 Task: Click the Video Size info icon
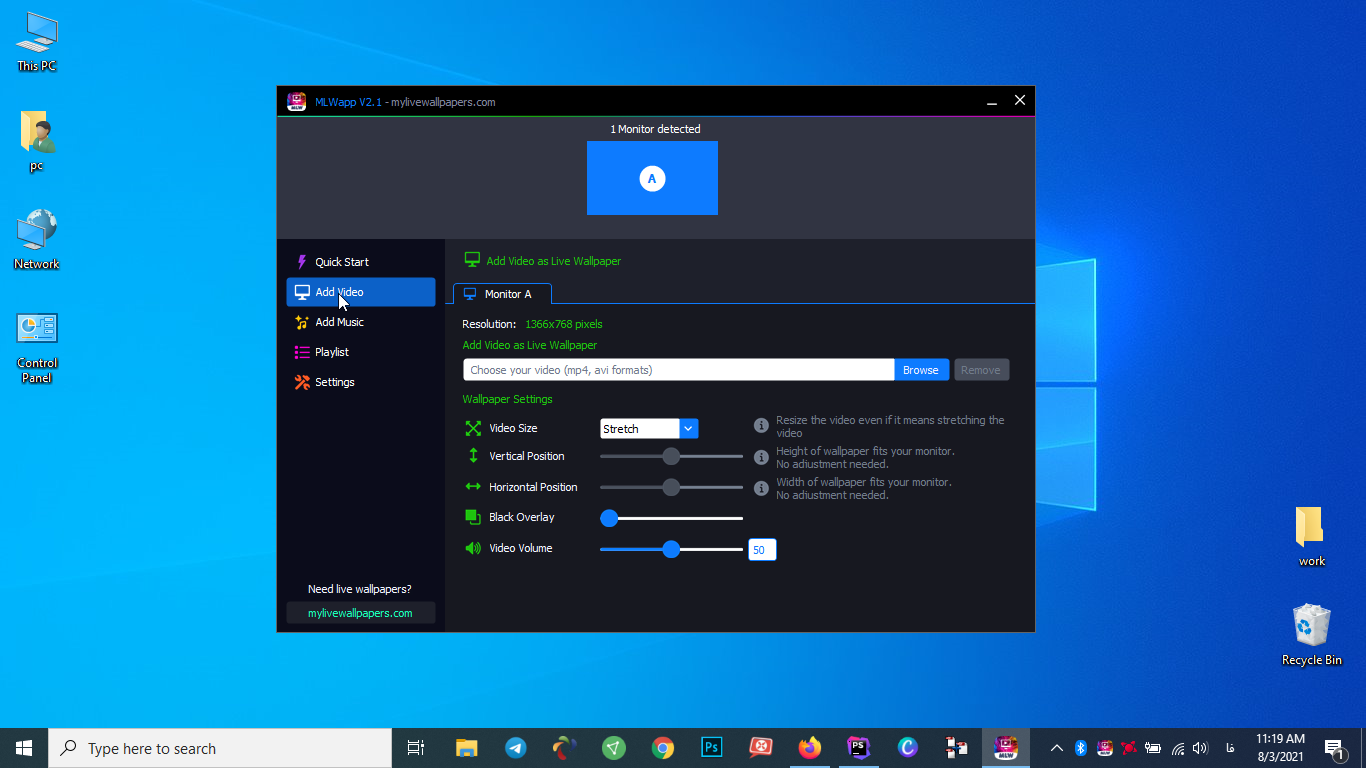[761, 426]
